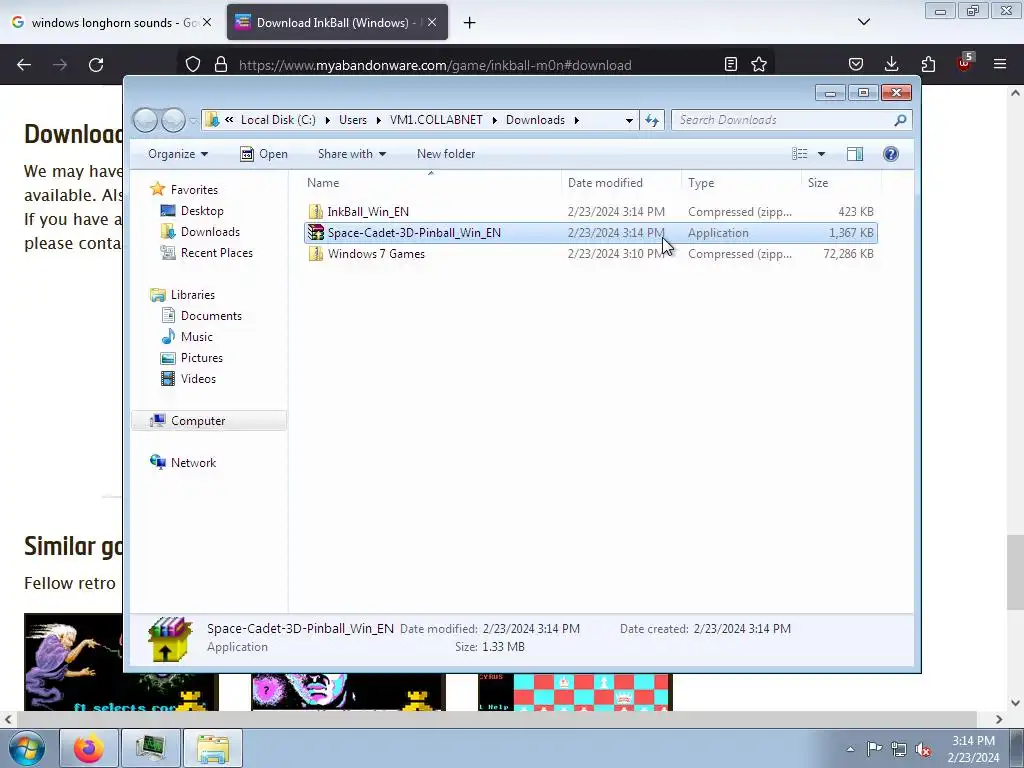Open Downloads in the Favorites list
Viewport: 1024px width, 768px height.
210,232
